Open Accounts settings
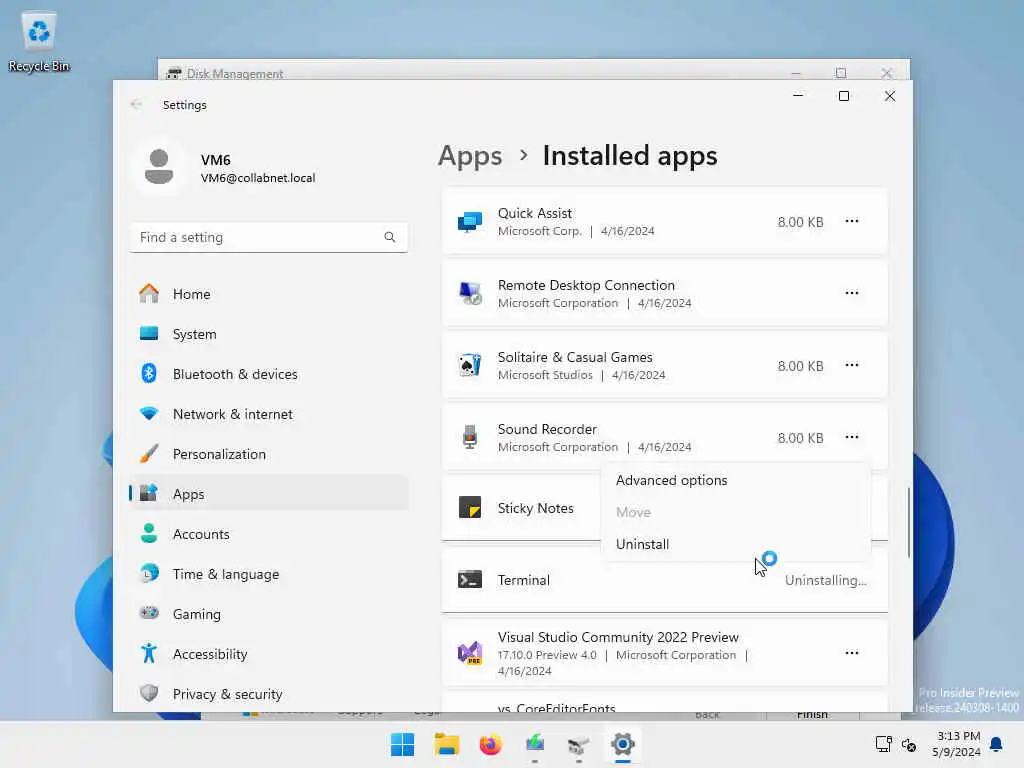The image size is (1024, 768). coord(269,534)
